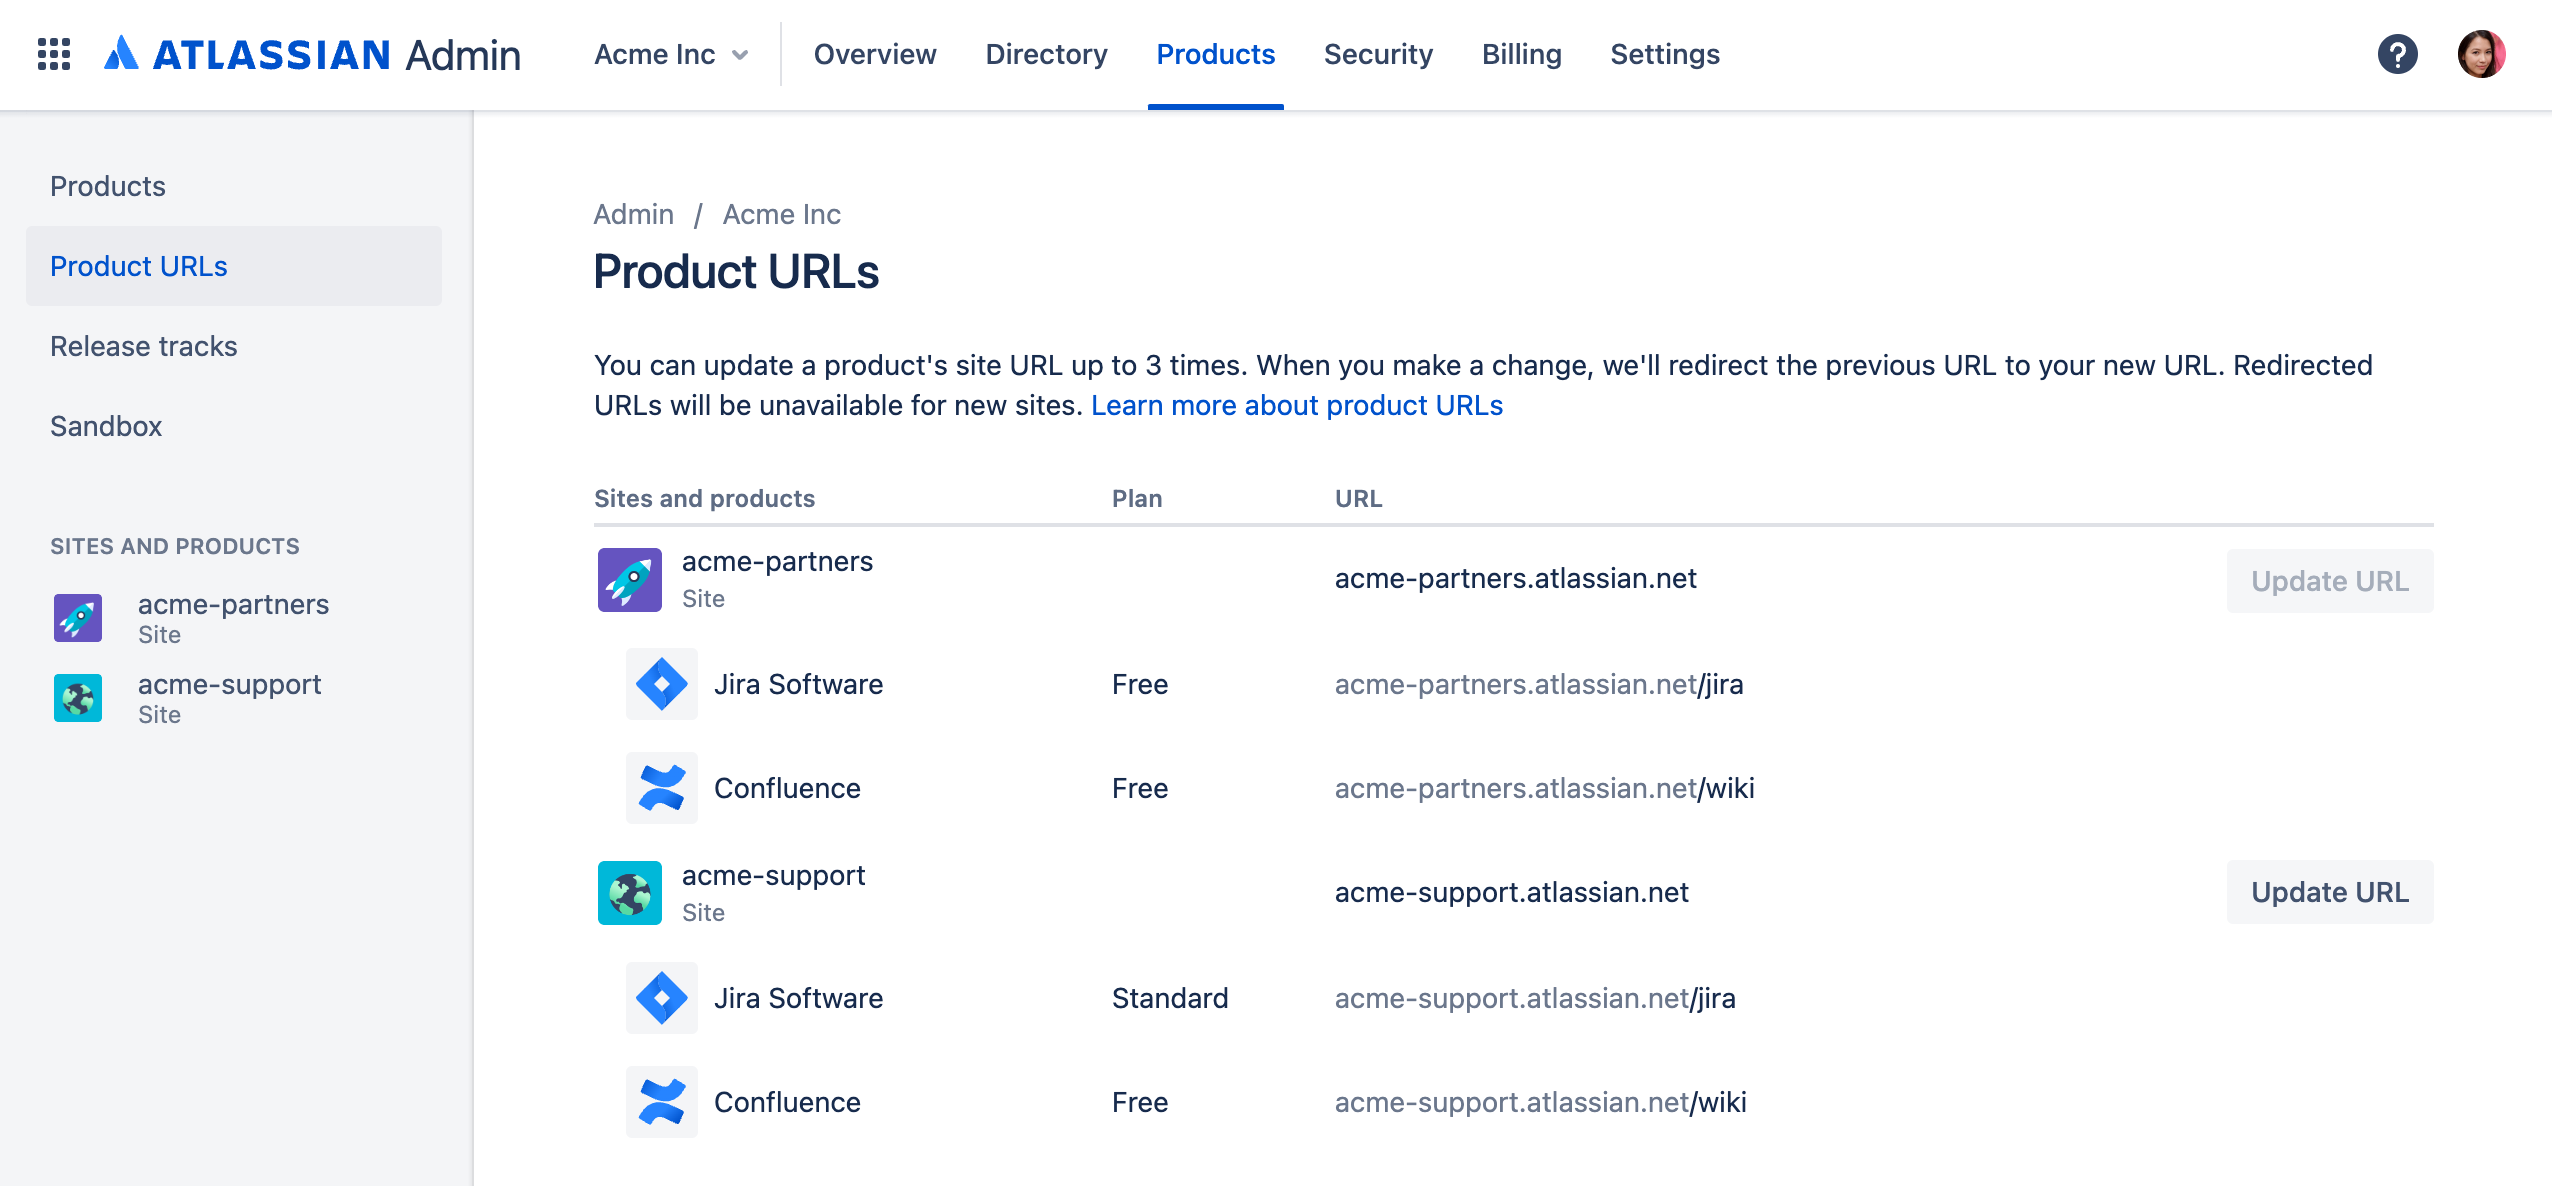Click acme-partners rocket icon in sidebar

[78, 618]
